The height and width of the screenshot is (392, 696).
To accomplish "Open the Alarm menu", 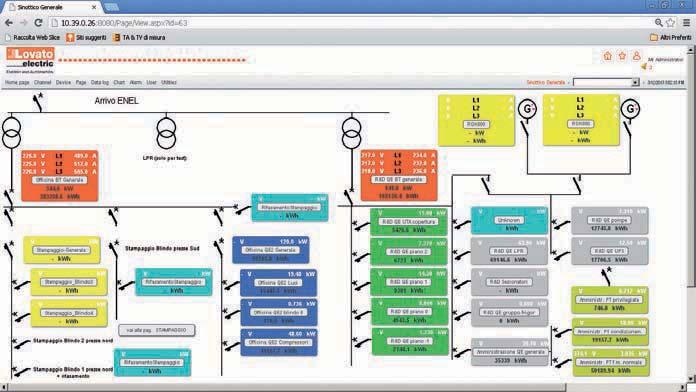I will 135,83.
